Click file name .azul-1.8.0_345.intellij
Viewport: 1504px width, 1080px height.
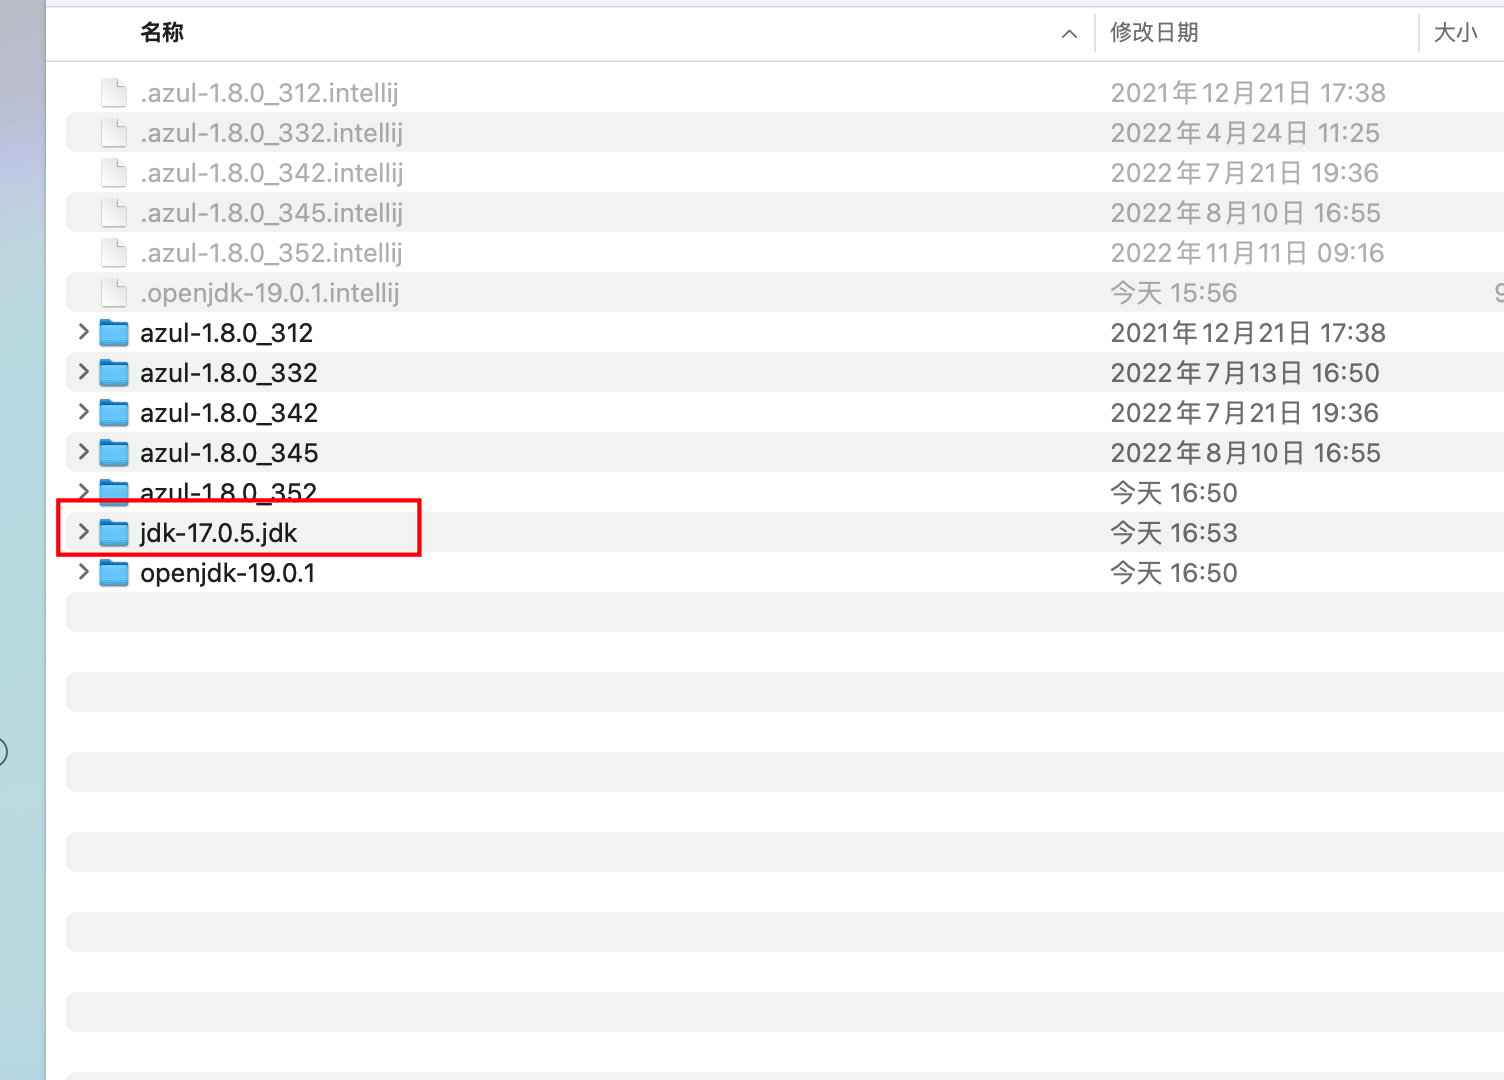pos(271,213)
